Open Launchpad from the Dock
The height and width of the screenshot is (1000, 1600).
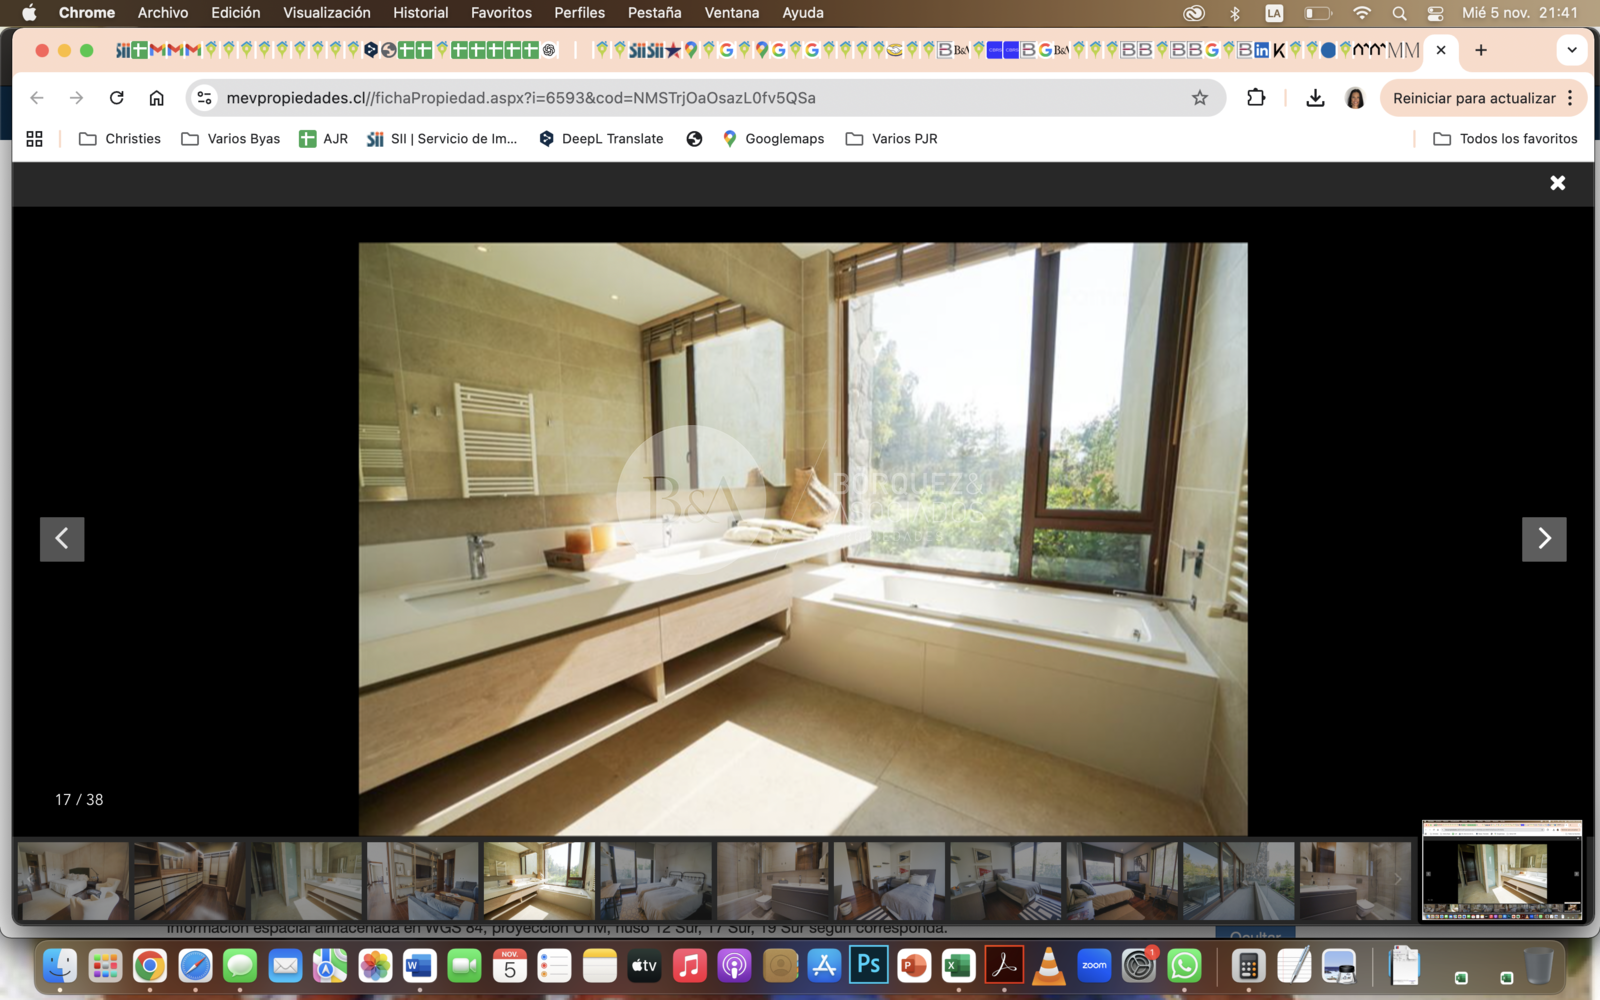[x=105, y=966]
